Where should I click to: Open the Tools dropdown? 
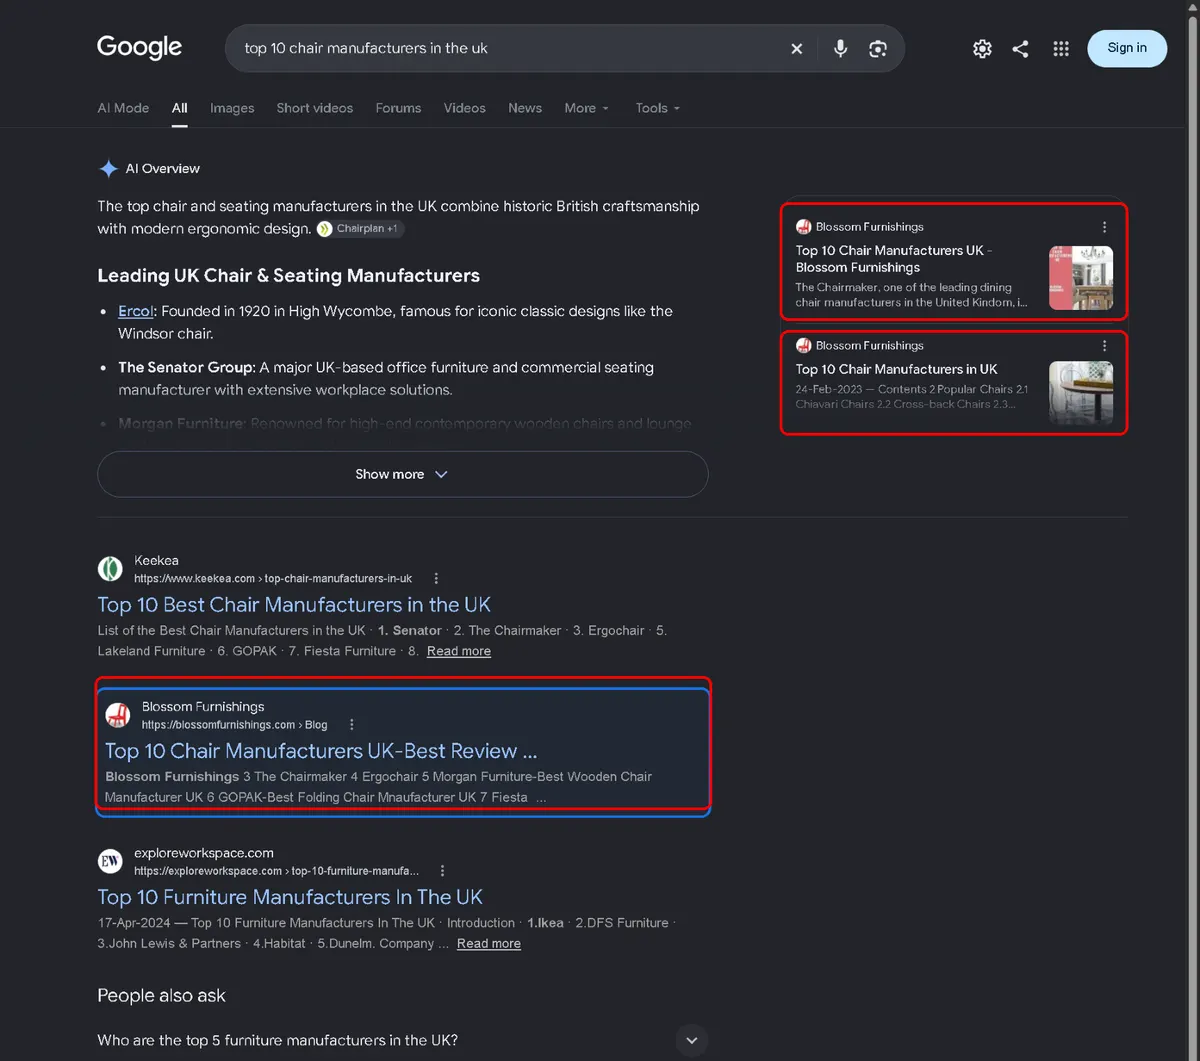657,108
